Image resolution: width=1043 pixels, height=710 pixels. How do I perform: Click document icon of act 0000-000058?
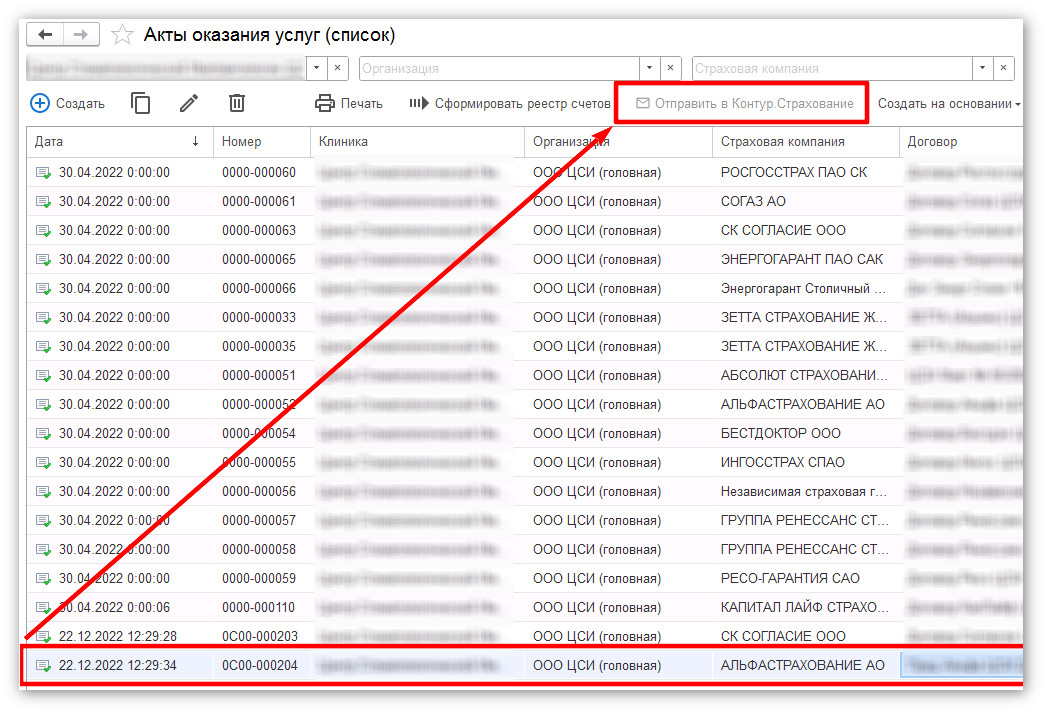click(x=43, y=550)
